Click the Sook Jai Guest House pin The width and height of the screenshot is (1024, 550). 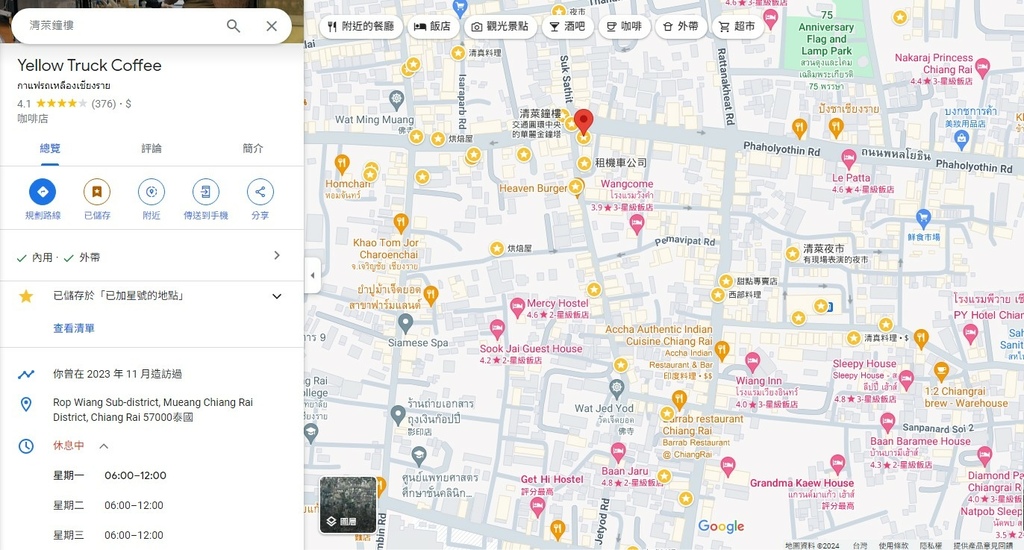click(497, 330)
